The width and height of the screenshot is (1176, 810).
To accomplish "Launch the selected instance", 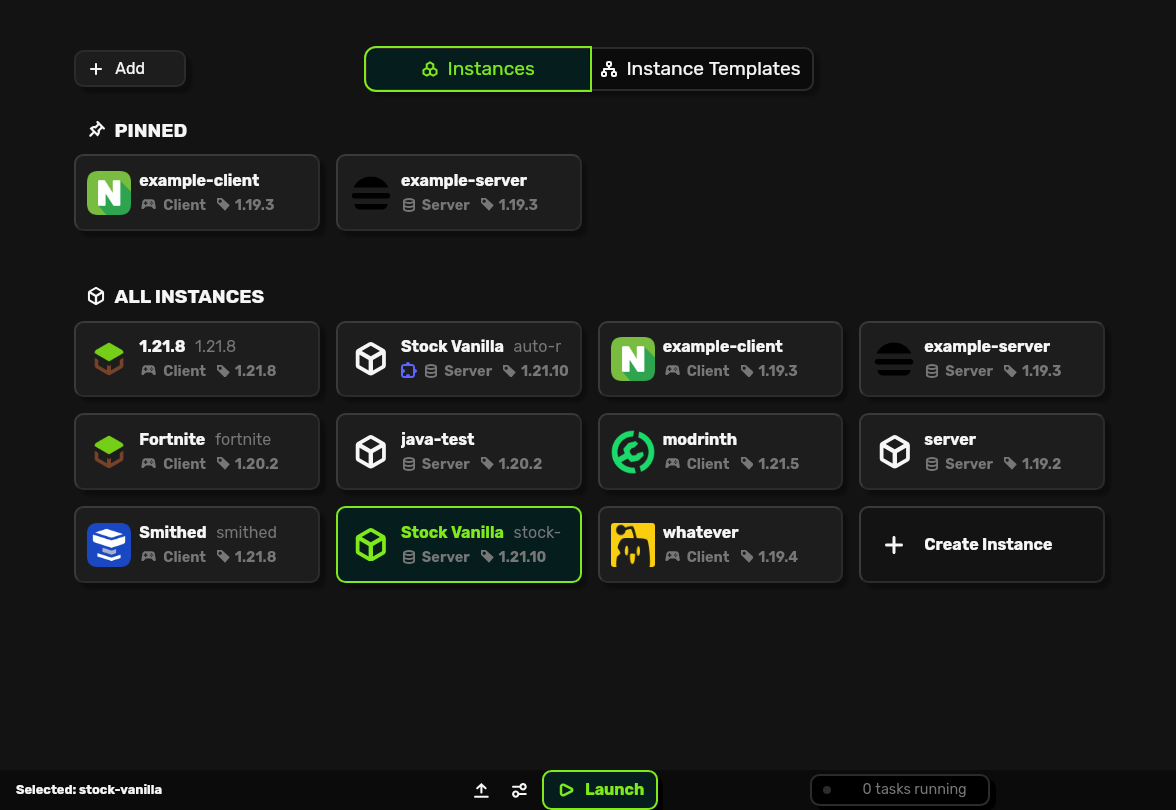I will [x=600, y=790].
